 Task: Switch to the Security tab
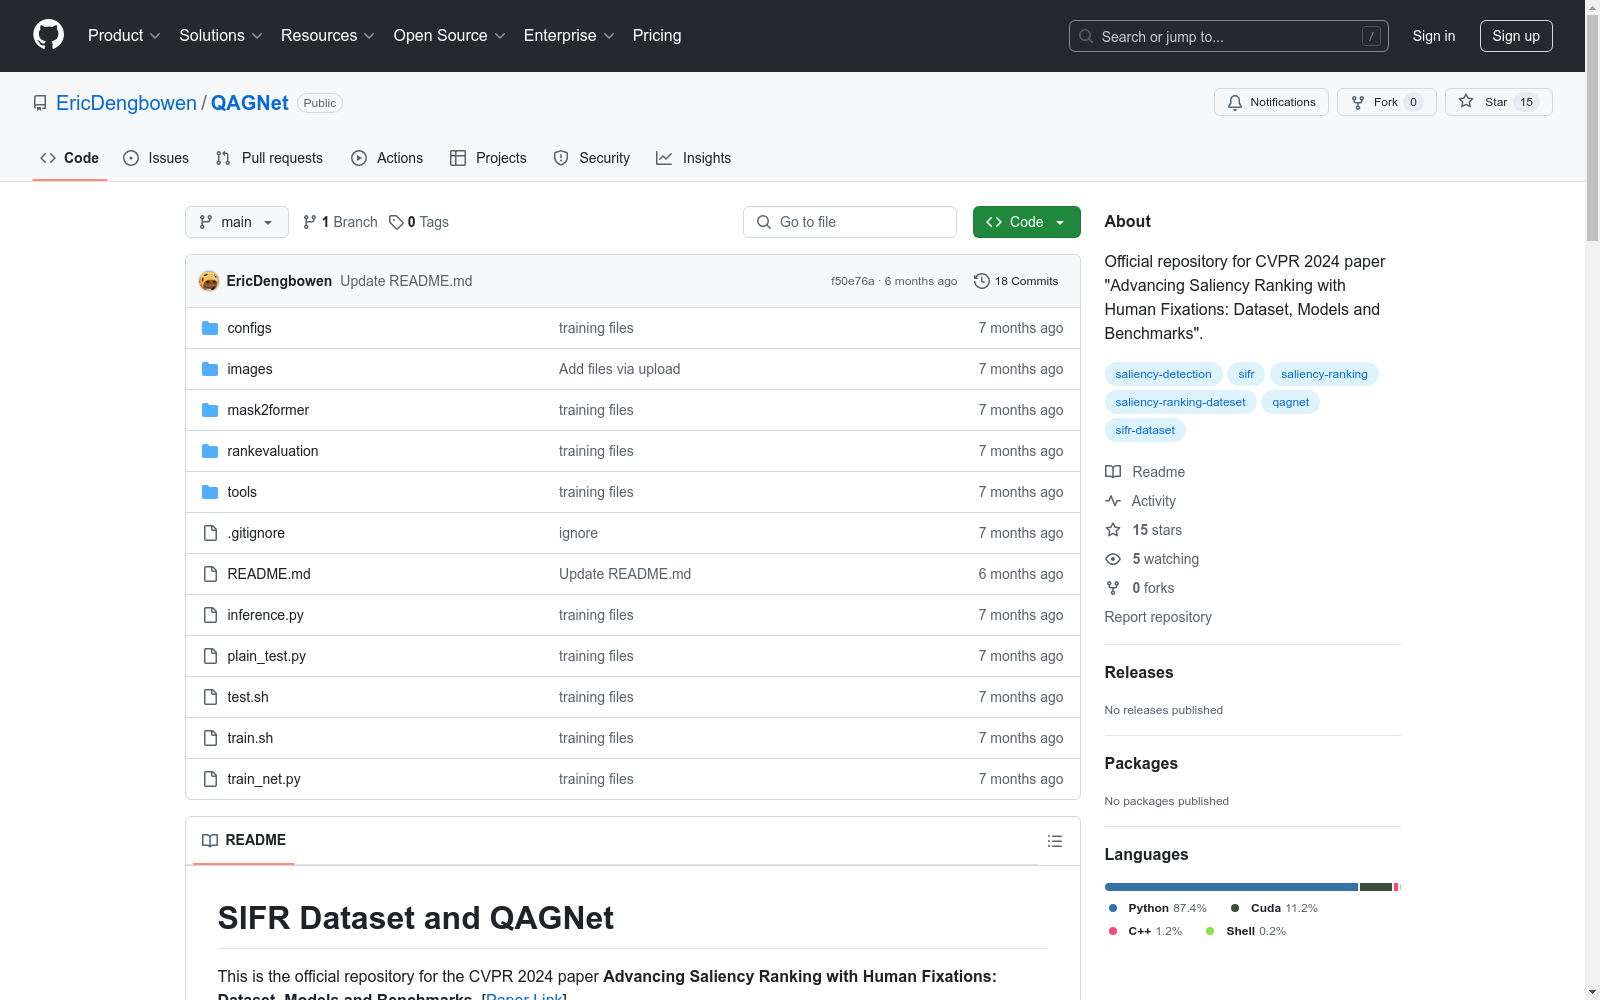592,158
